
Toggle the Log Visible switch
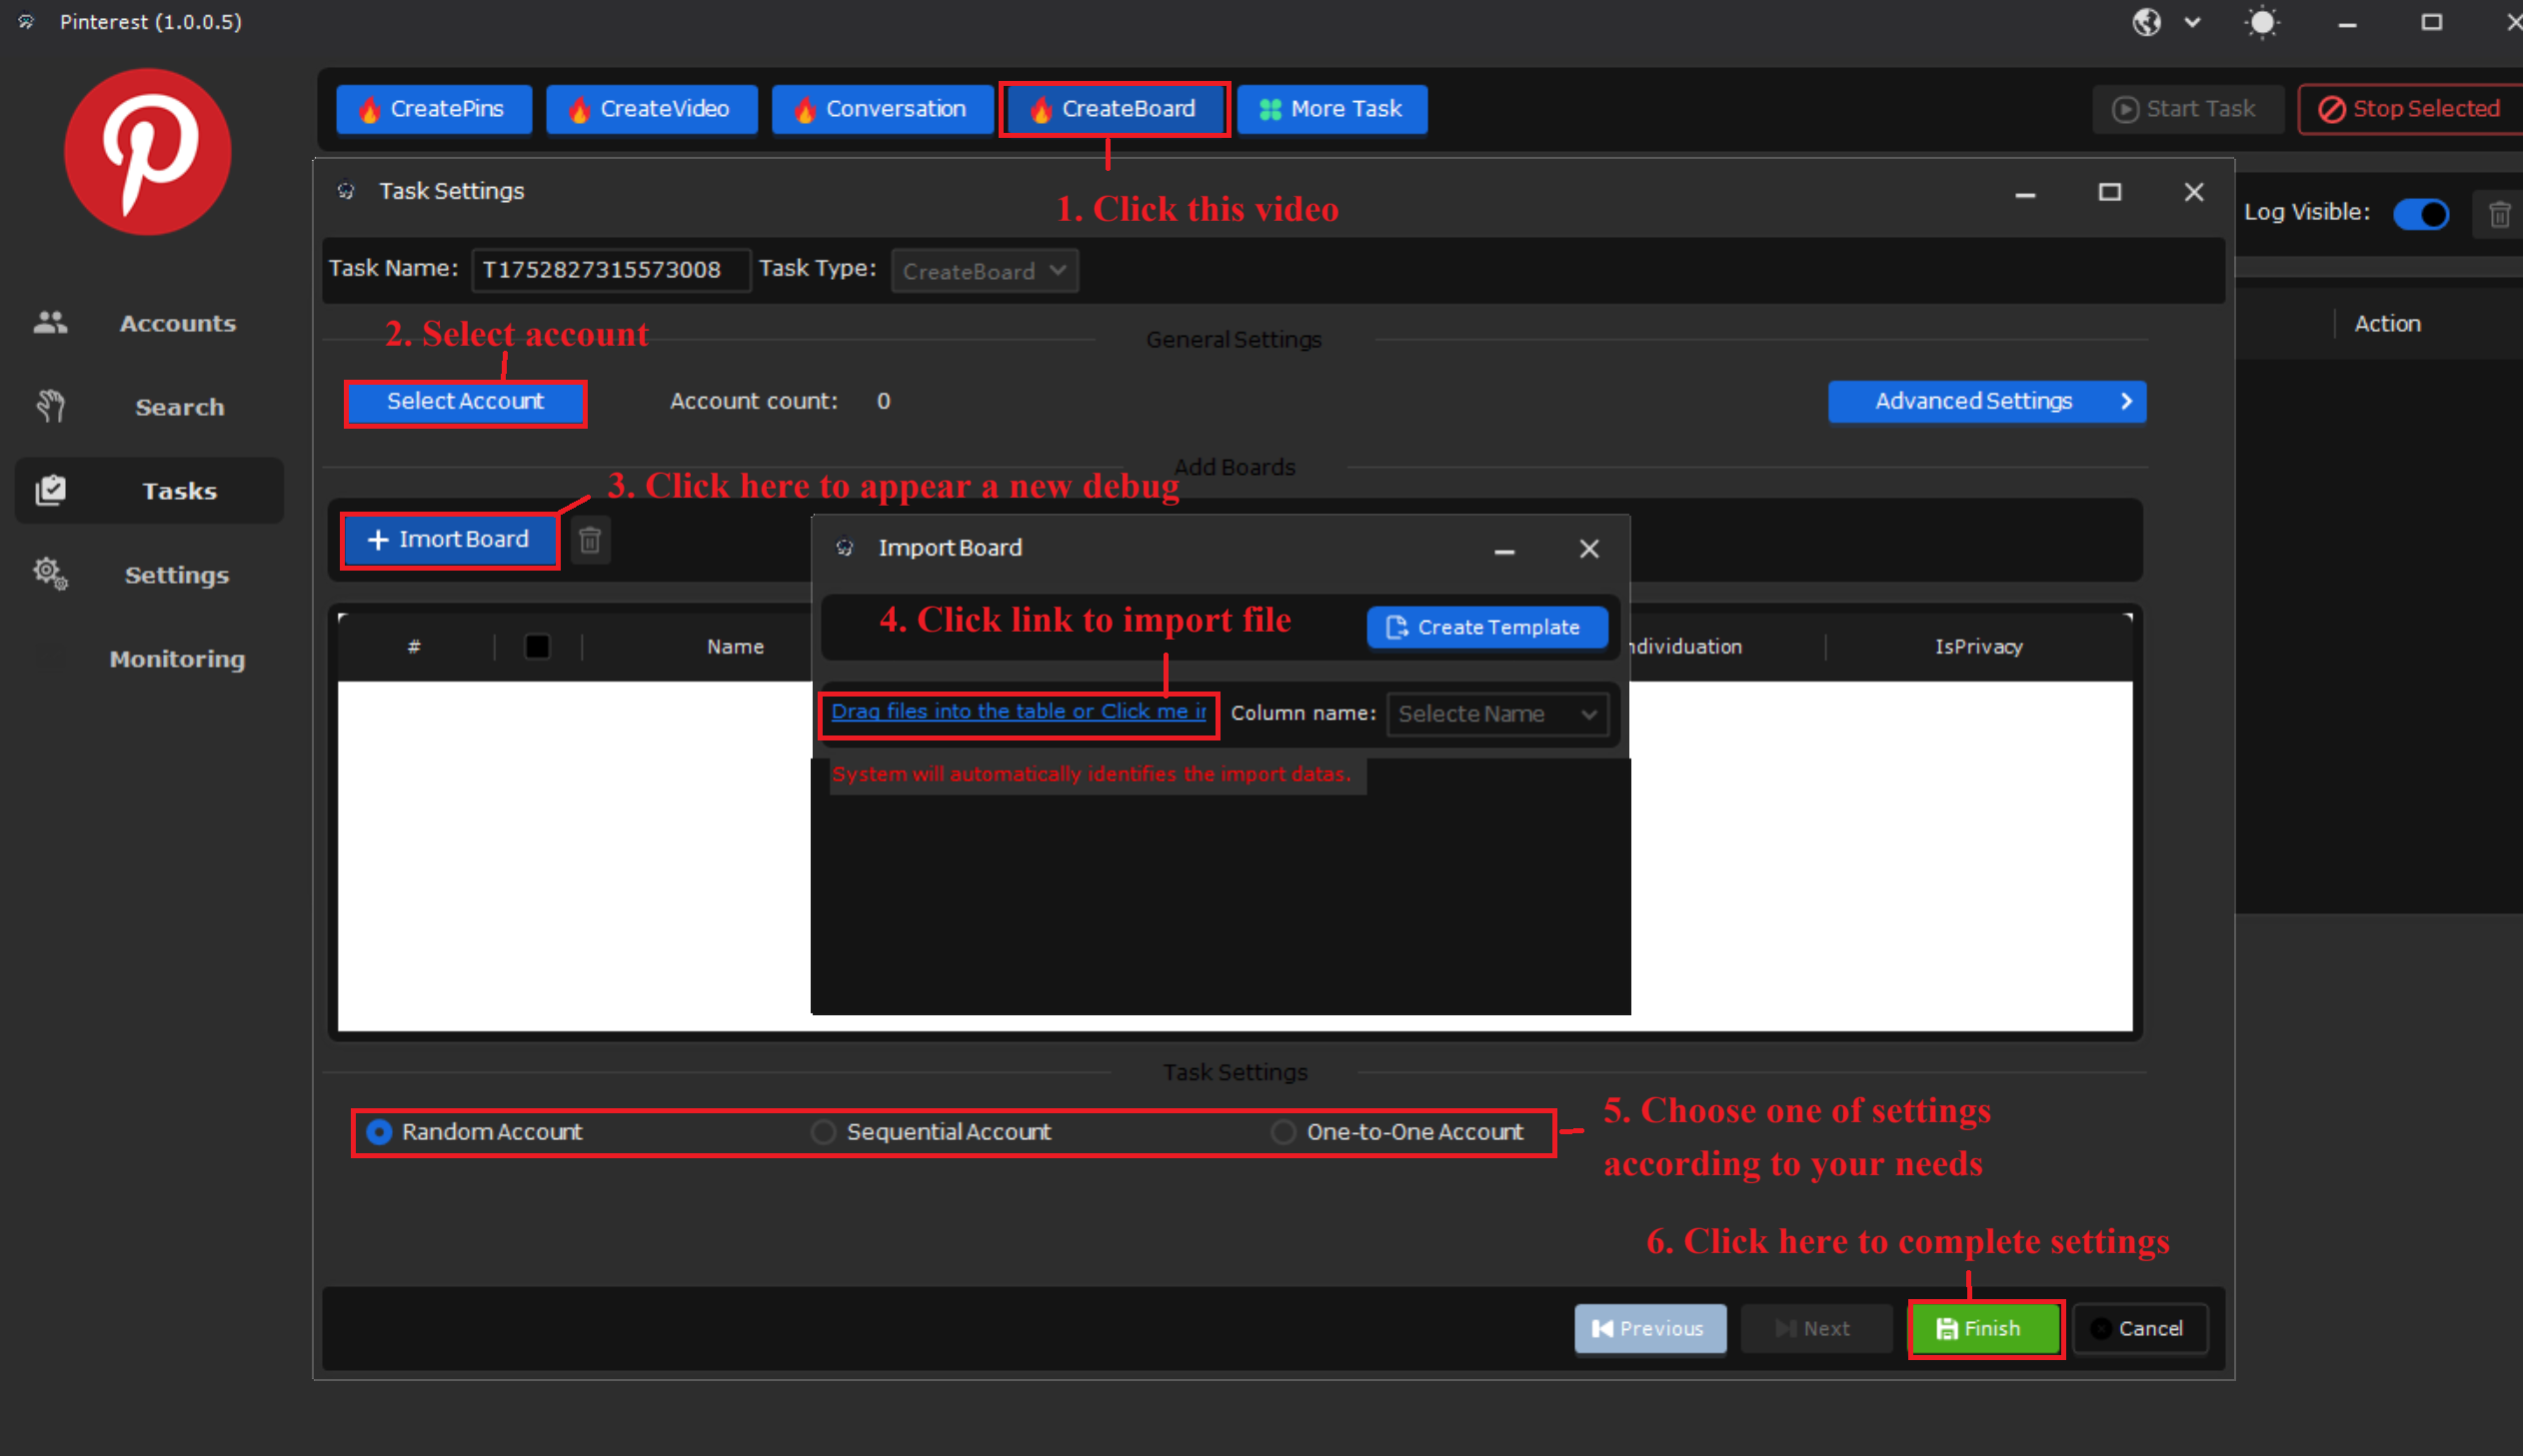pos(2421,213)
